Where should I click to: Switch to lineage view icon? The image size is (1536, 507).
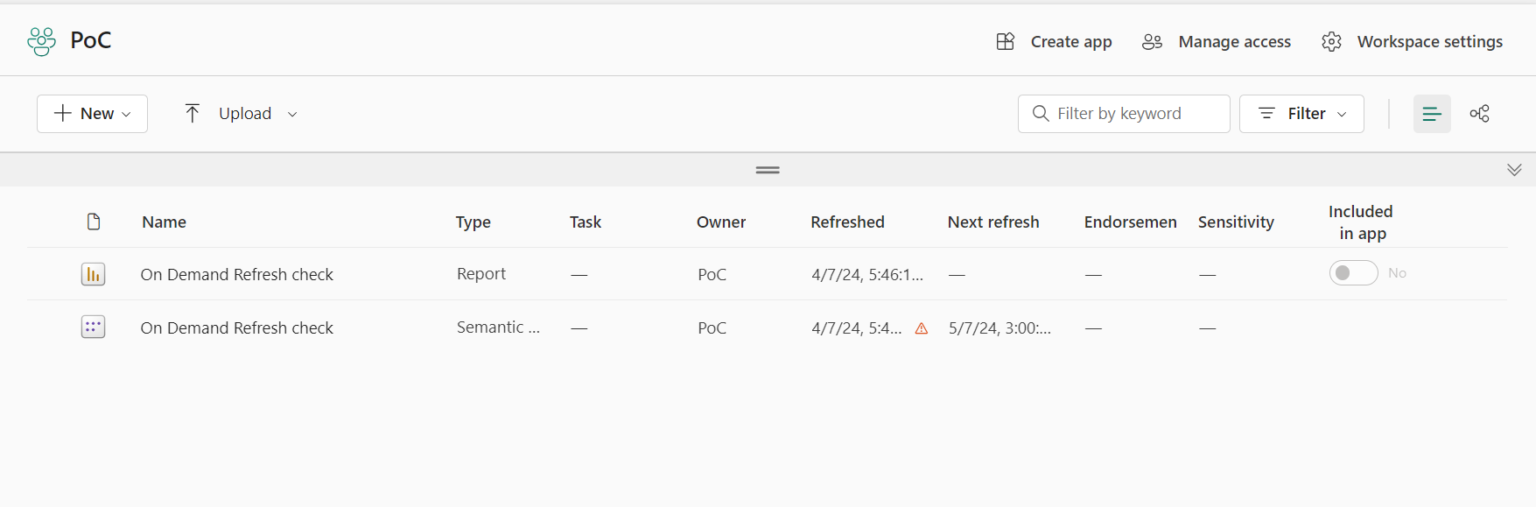point(1480,114)
